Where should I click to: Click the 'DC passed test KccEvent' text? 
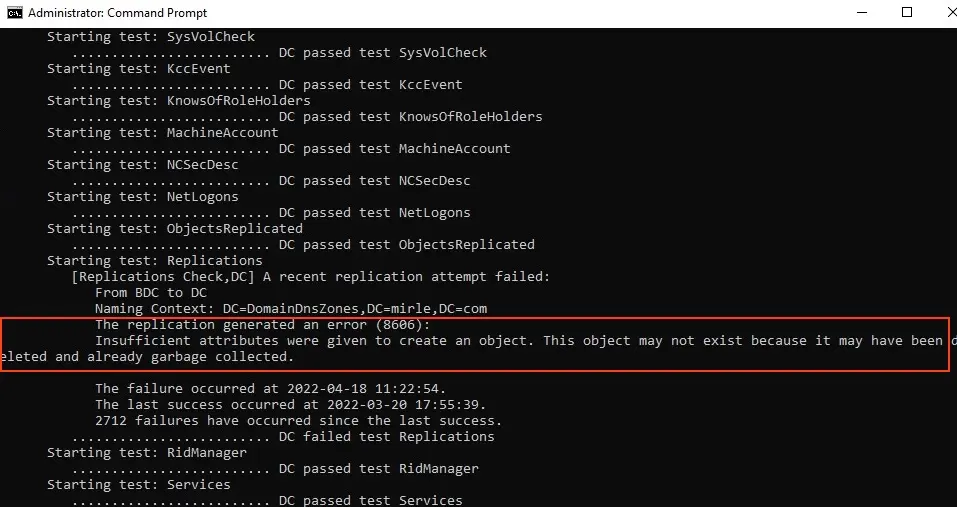point(370,85)
